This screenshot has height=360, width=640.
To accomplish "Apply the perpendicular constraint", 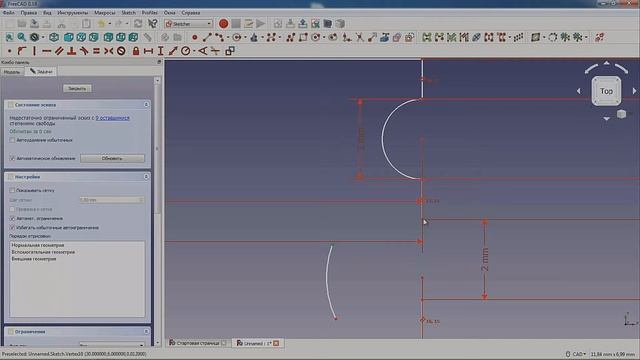I will (x=71, y=51).
